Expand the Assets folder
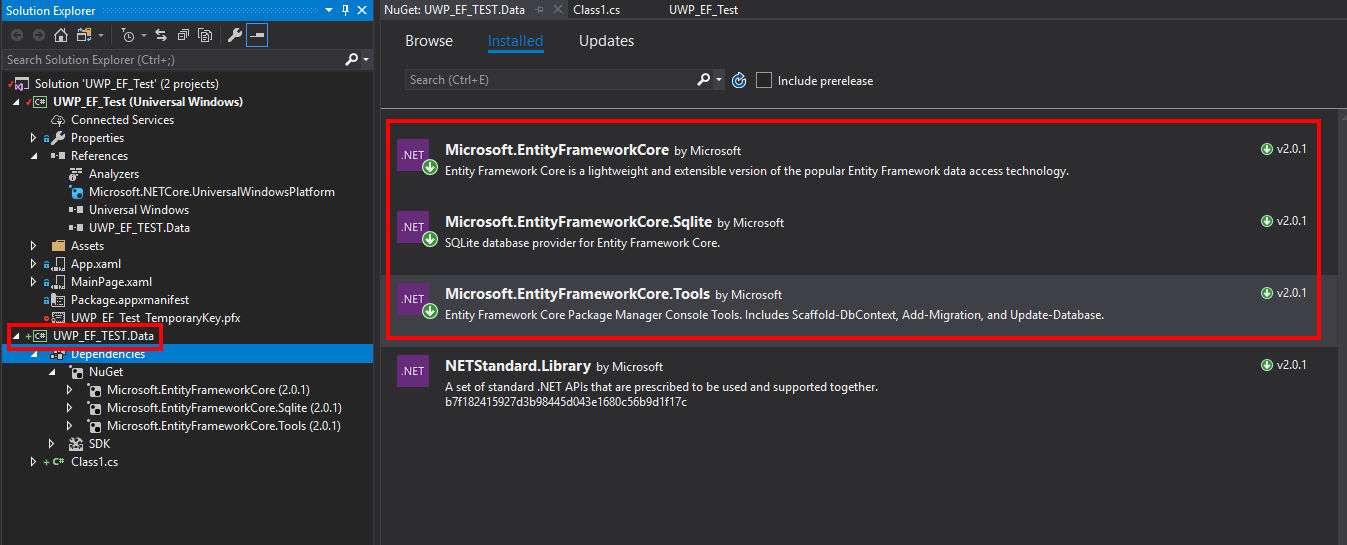This screenshot has height=545, width=1347. click(x=33, y=246)
